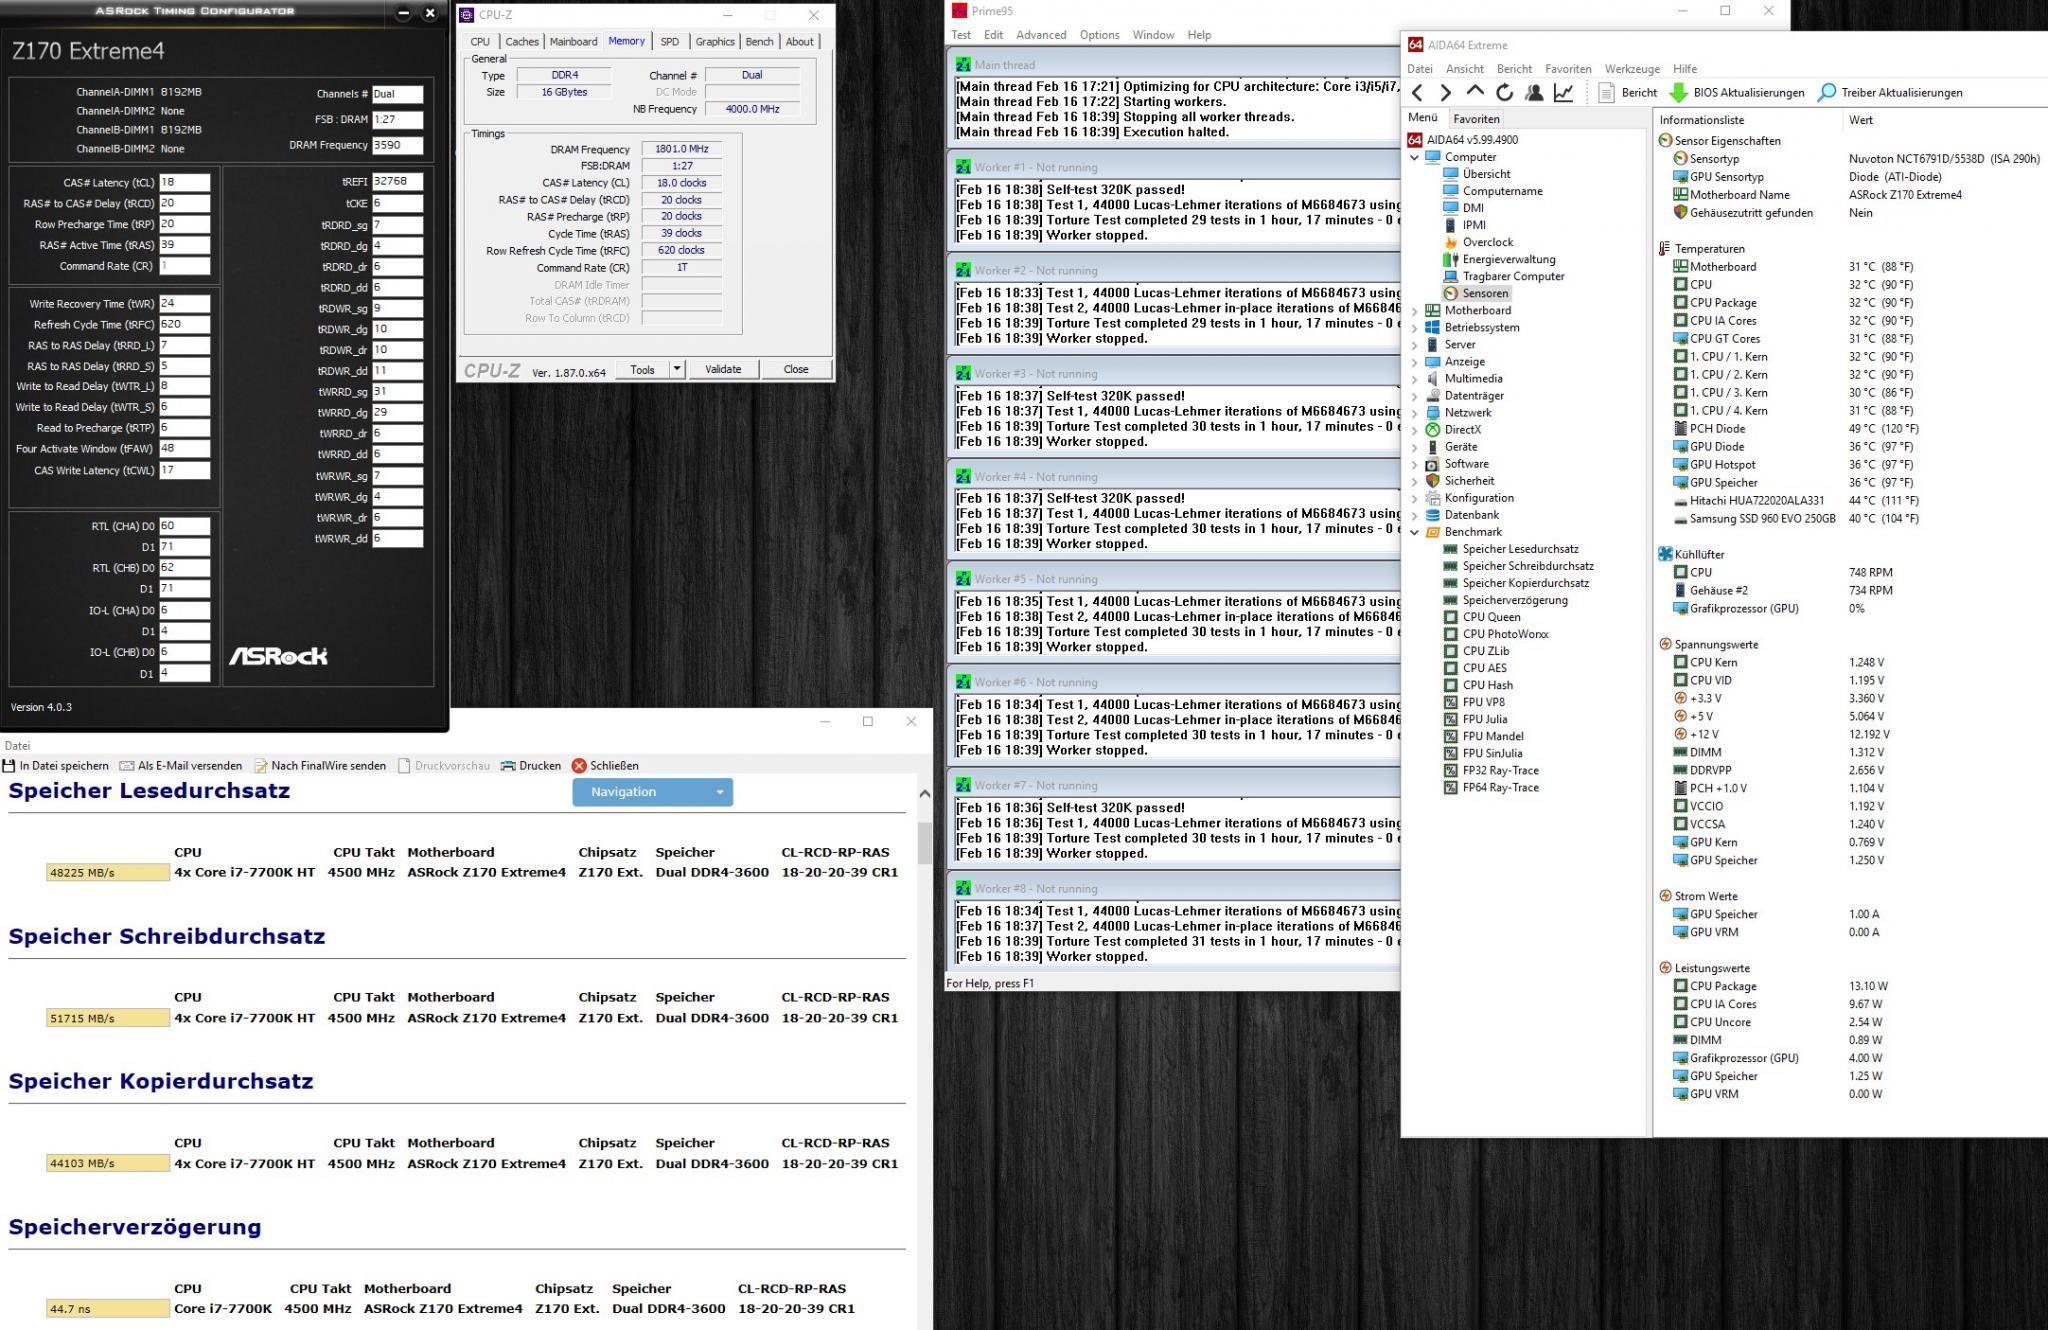Collapse the Benchmark tree node
The width and height of the screenshot is (2048, 1330).
[1414, 532]
